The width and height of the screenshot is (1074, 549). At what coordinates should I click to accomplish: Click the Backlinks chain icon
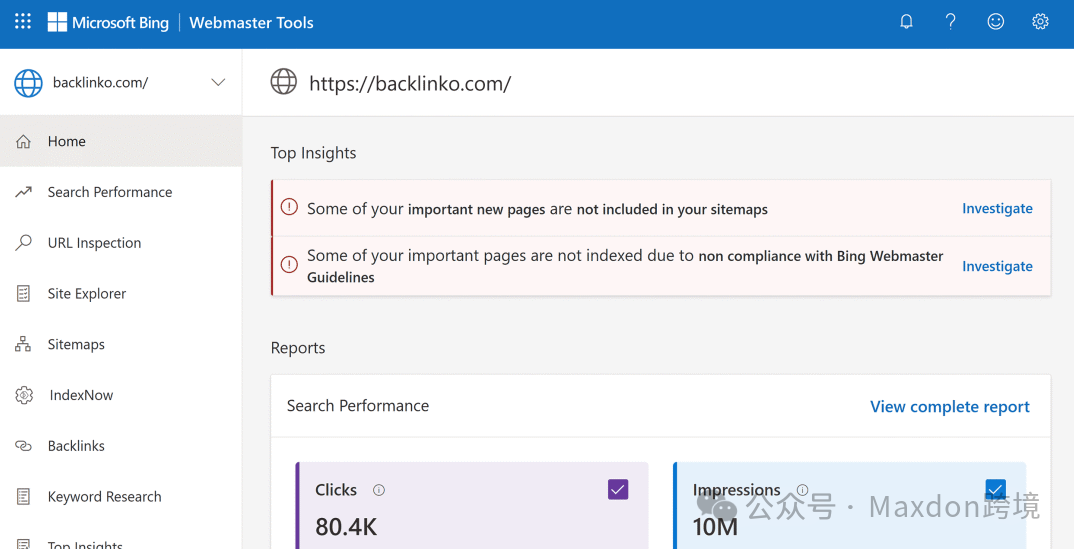coord(23,446)
